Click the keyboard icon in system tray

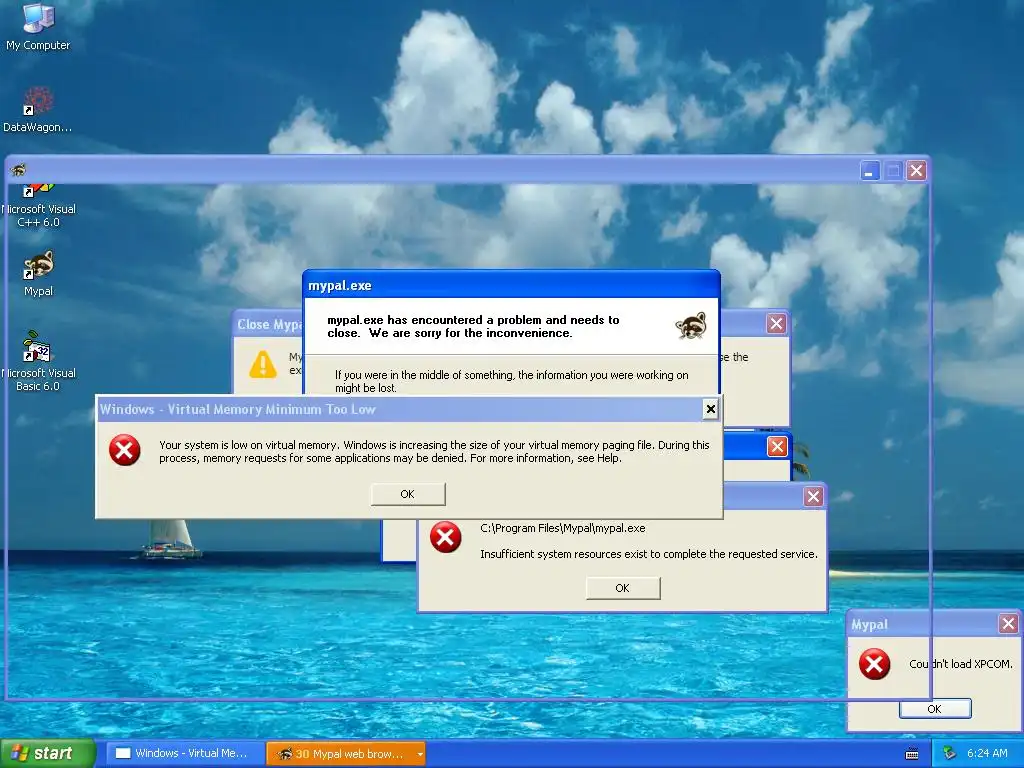(912, 754)
